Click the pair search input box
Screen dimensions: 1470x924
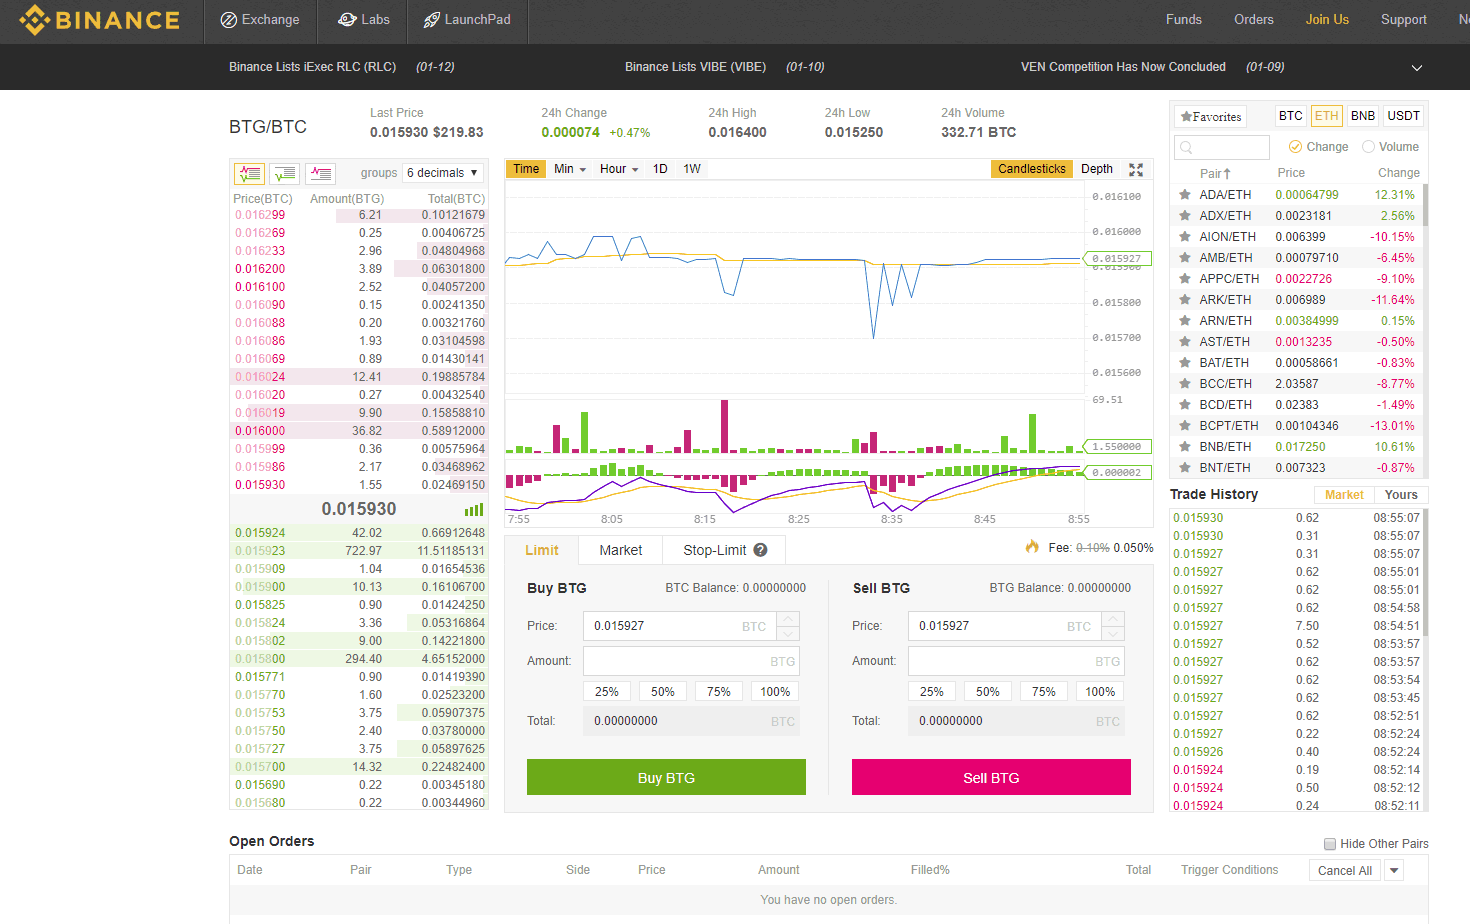click(x=1222, y=147)
